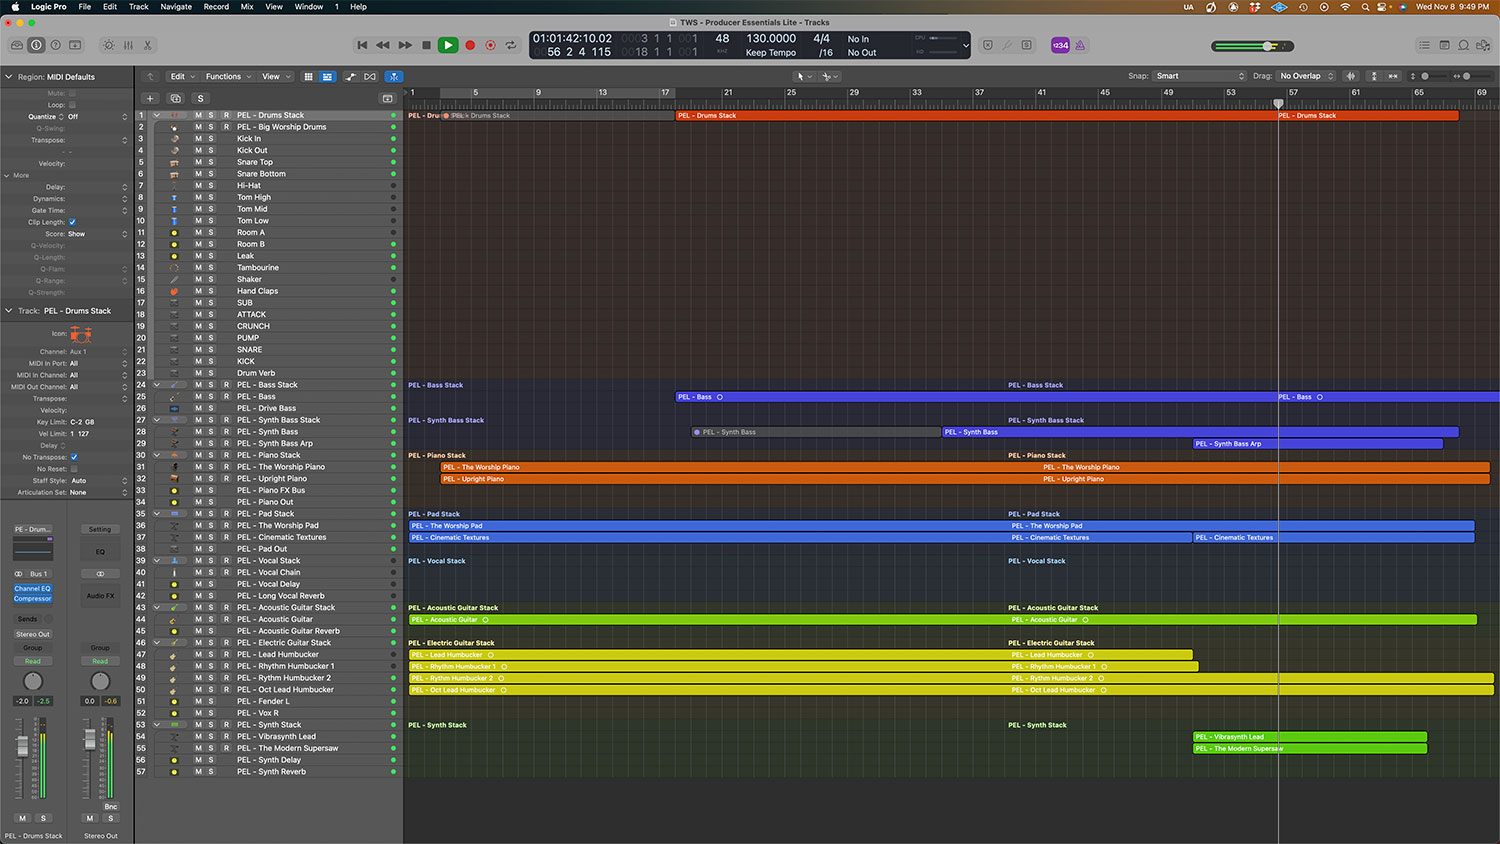This screenshot has height=844, width=1500.
Task: Mute the Snare Top track
Action: tap(198, 162)
